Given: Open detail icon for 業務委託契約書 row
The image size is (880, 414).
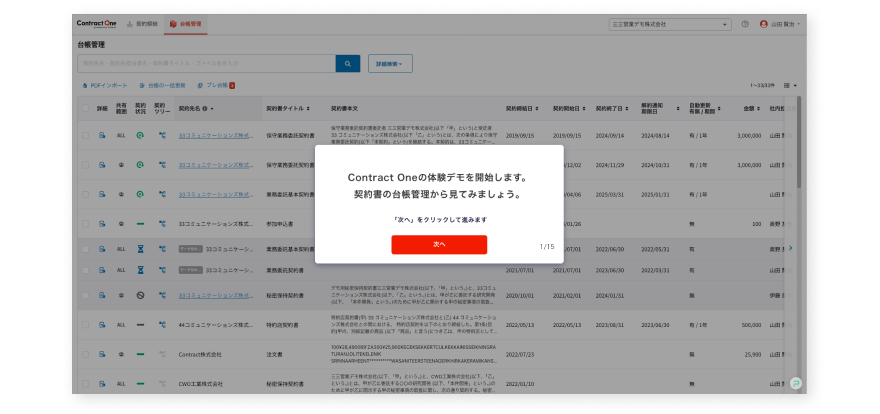Looking at the screenshot, I should [102, 270].
